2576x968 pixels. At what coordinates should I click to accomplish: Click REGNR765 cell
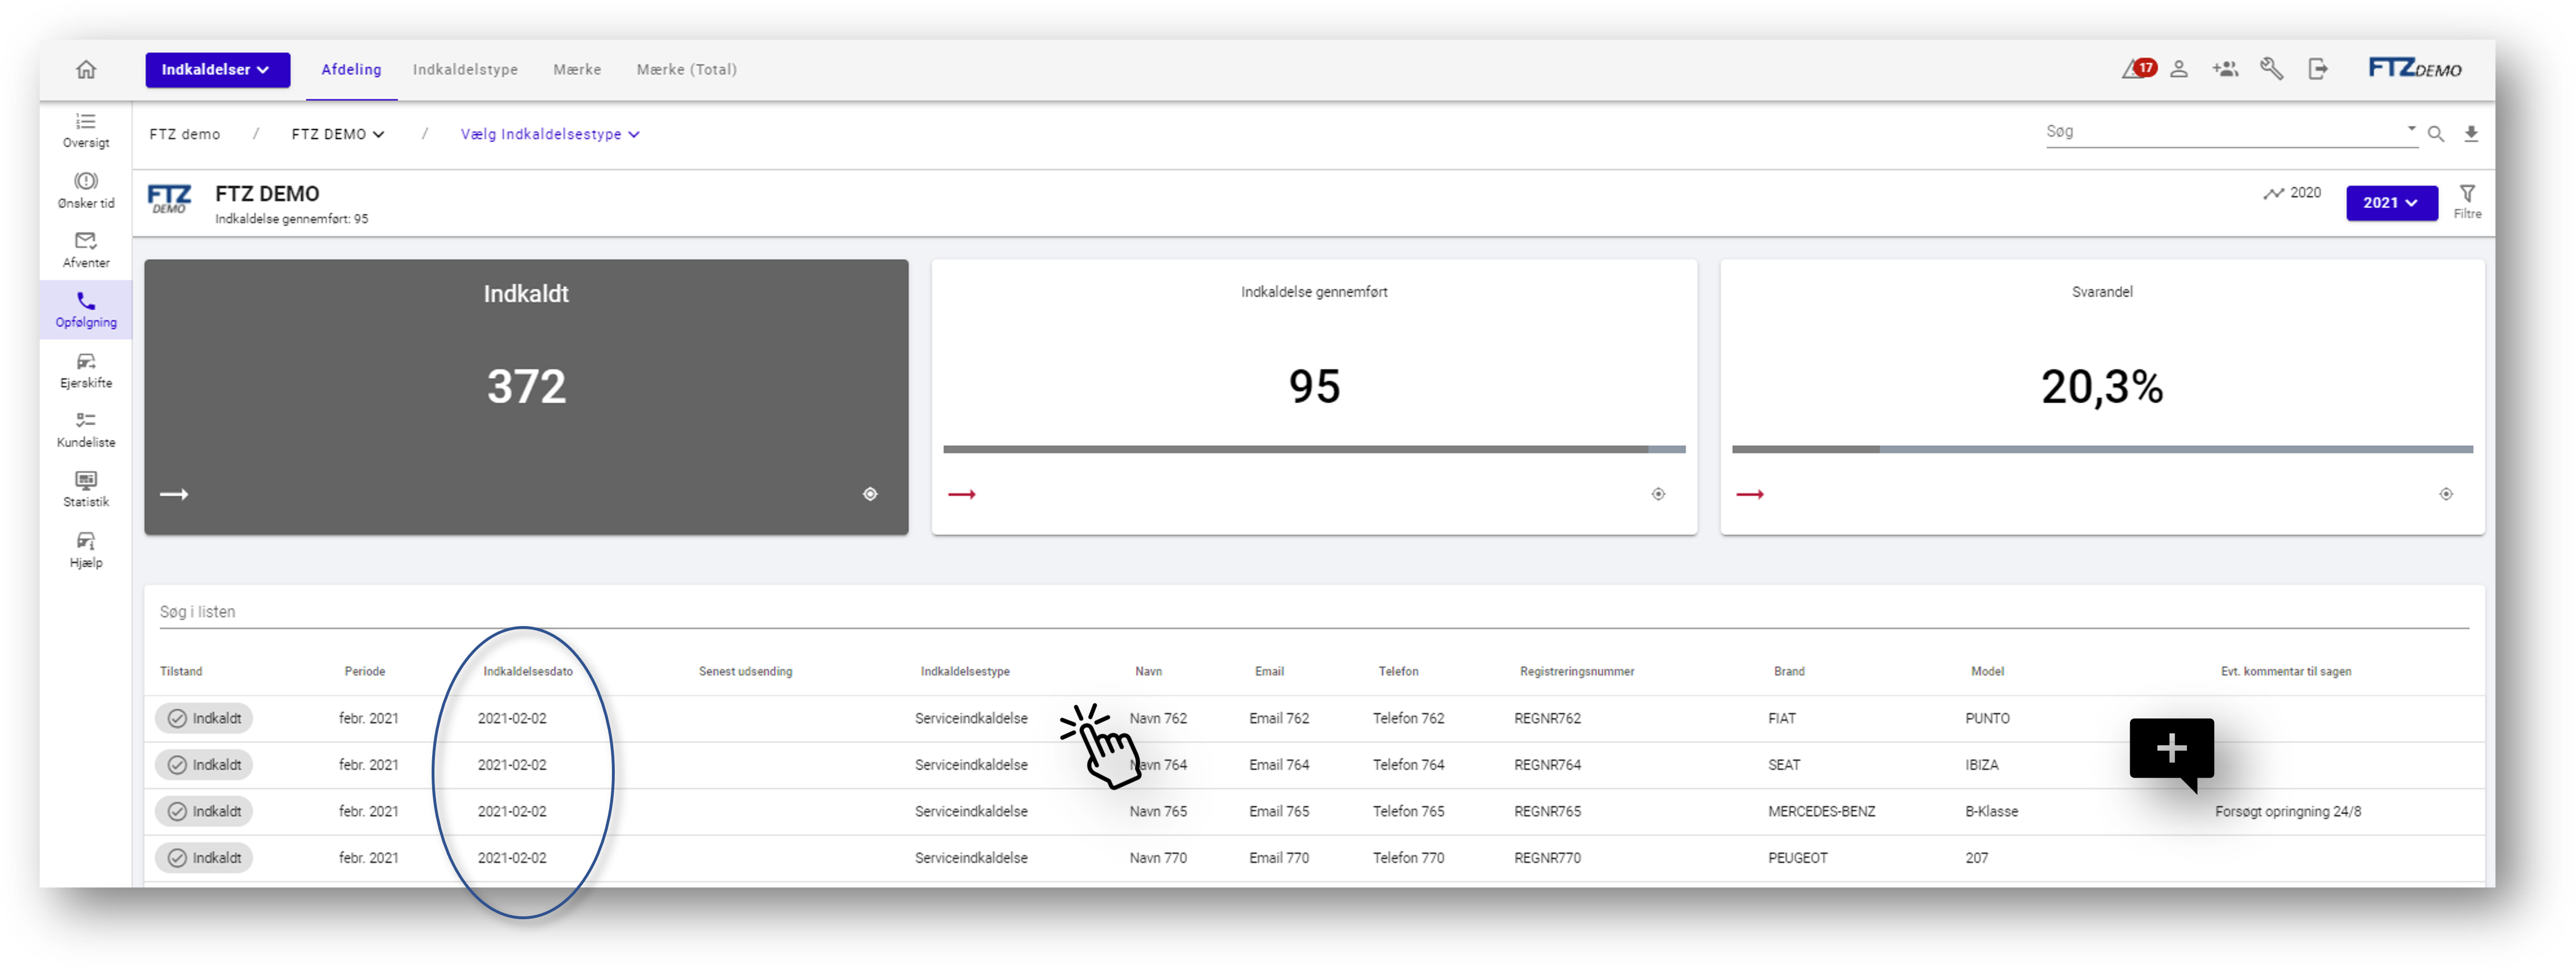pos(1547,811)
